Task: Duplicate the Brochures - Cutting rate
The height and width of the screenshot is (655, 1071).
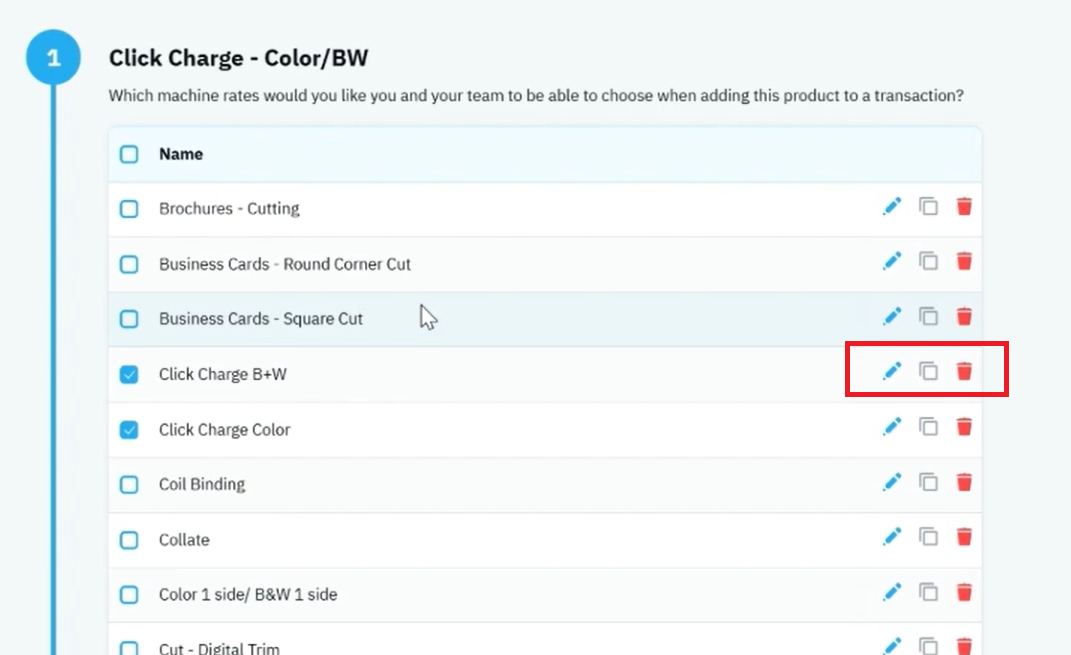Action: coord(928,206)
